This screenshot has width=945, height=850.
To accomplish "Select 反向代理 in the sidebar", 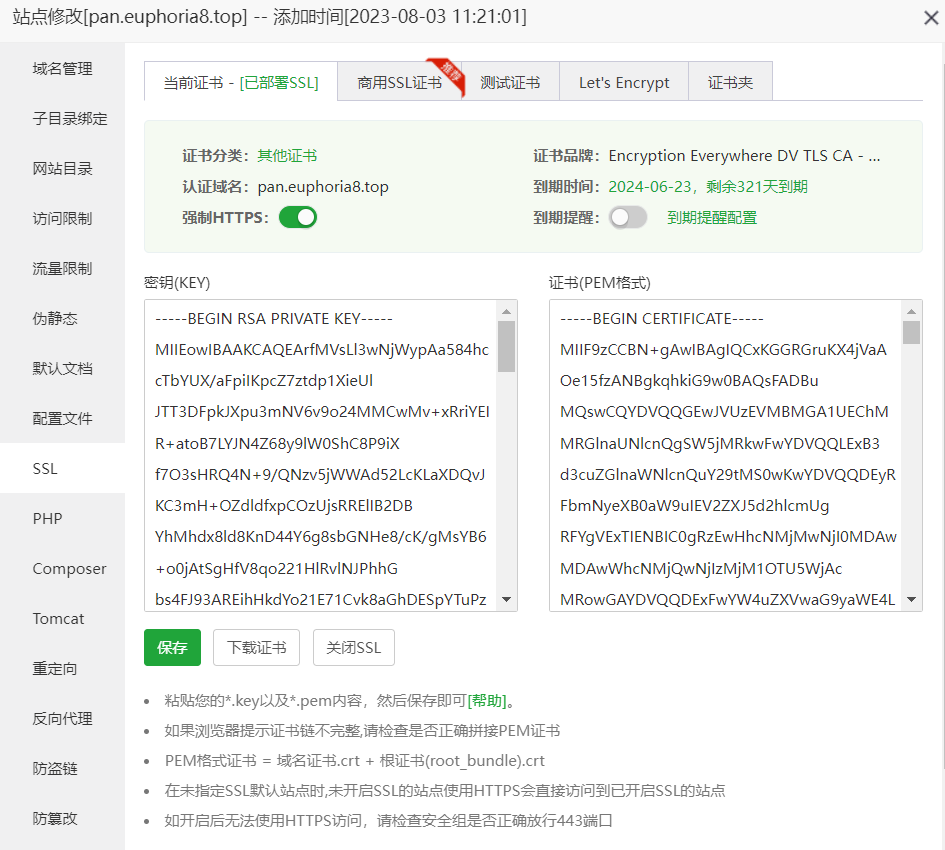I will click(x=62, y=718).
